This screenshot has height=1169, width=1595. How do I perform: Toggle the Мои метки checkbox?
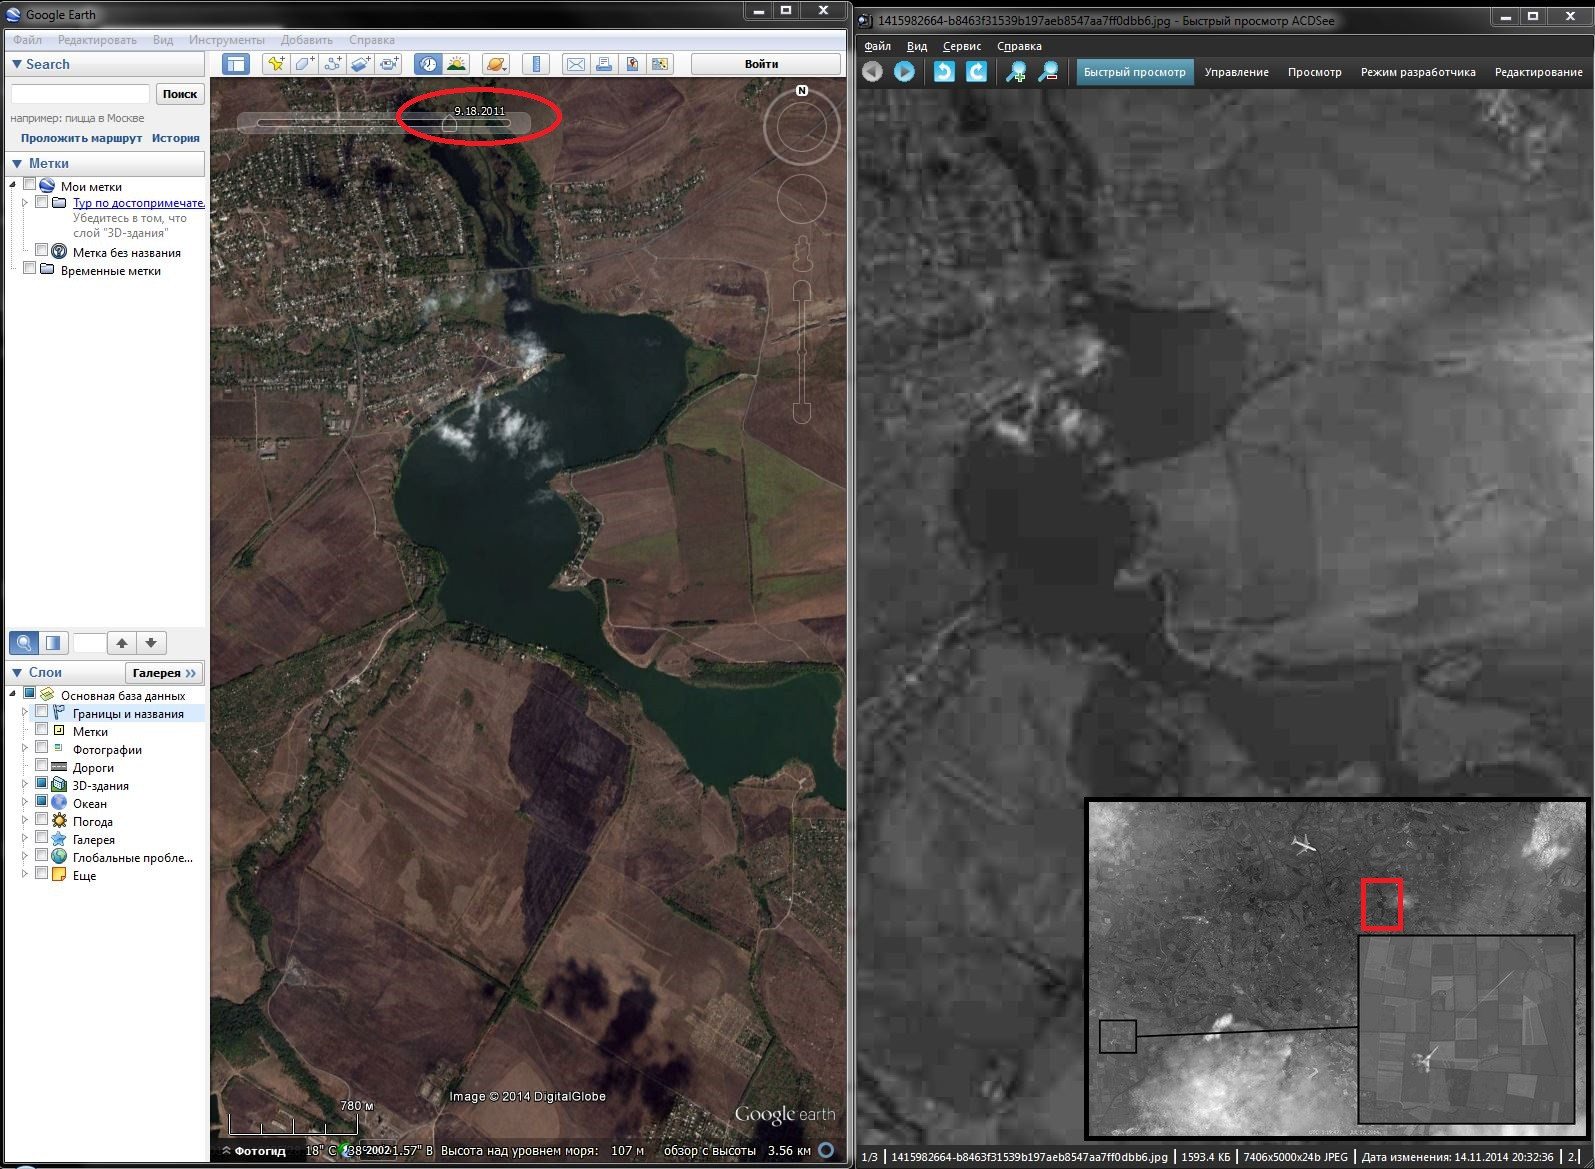[x=30, y=185]
